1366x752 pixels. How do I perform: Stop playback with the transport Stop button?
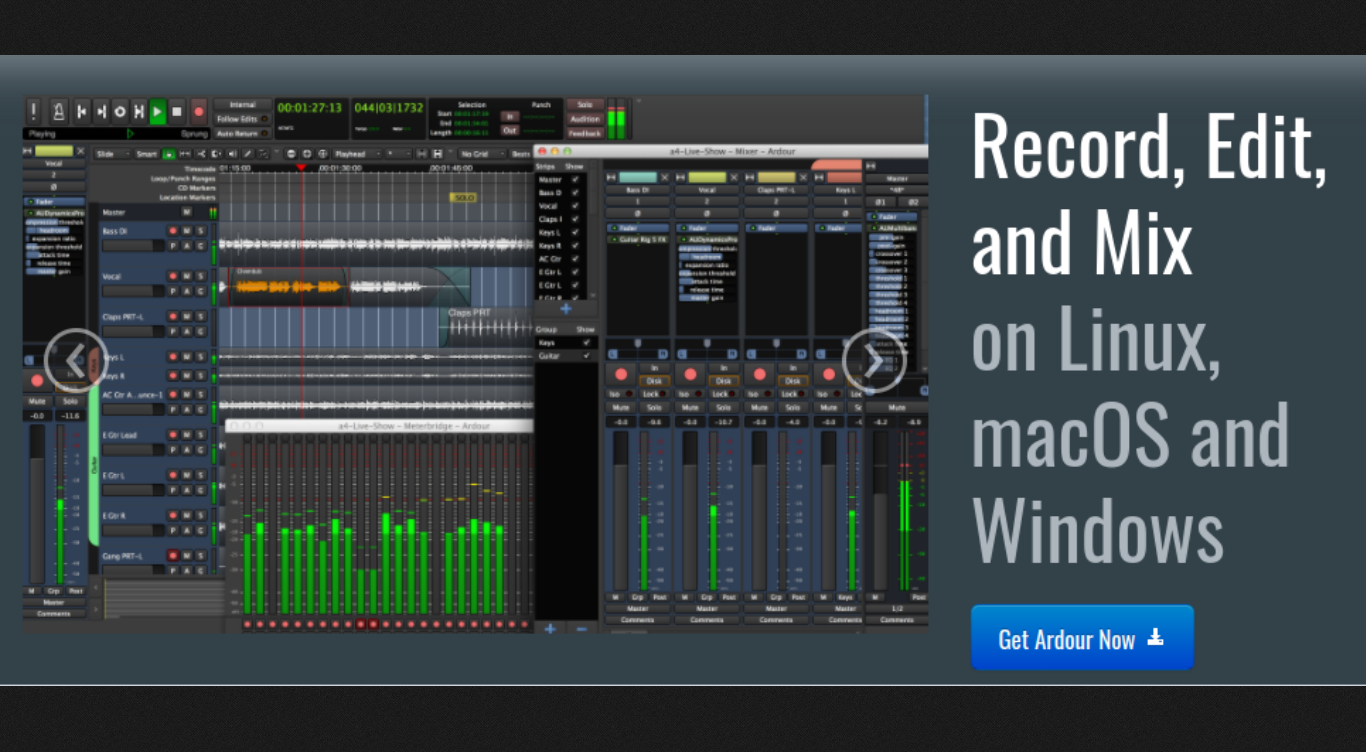(177, 111)
